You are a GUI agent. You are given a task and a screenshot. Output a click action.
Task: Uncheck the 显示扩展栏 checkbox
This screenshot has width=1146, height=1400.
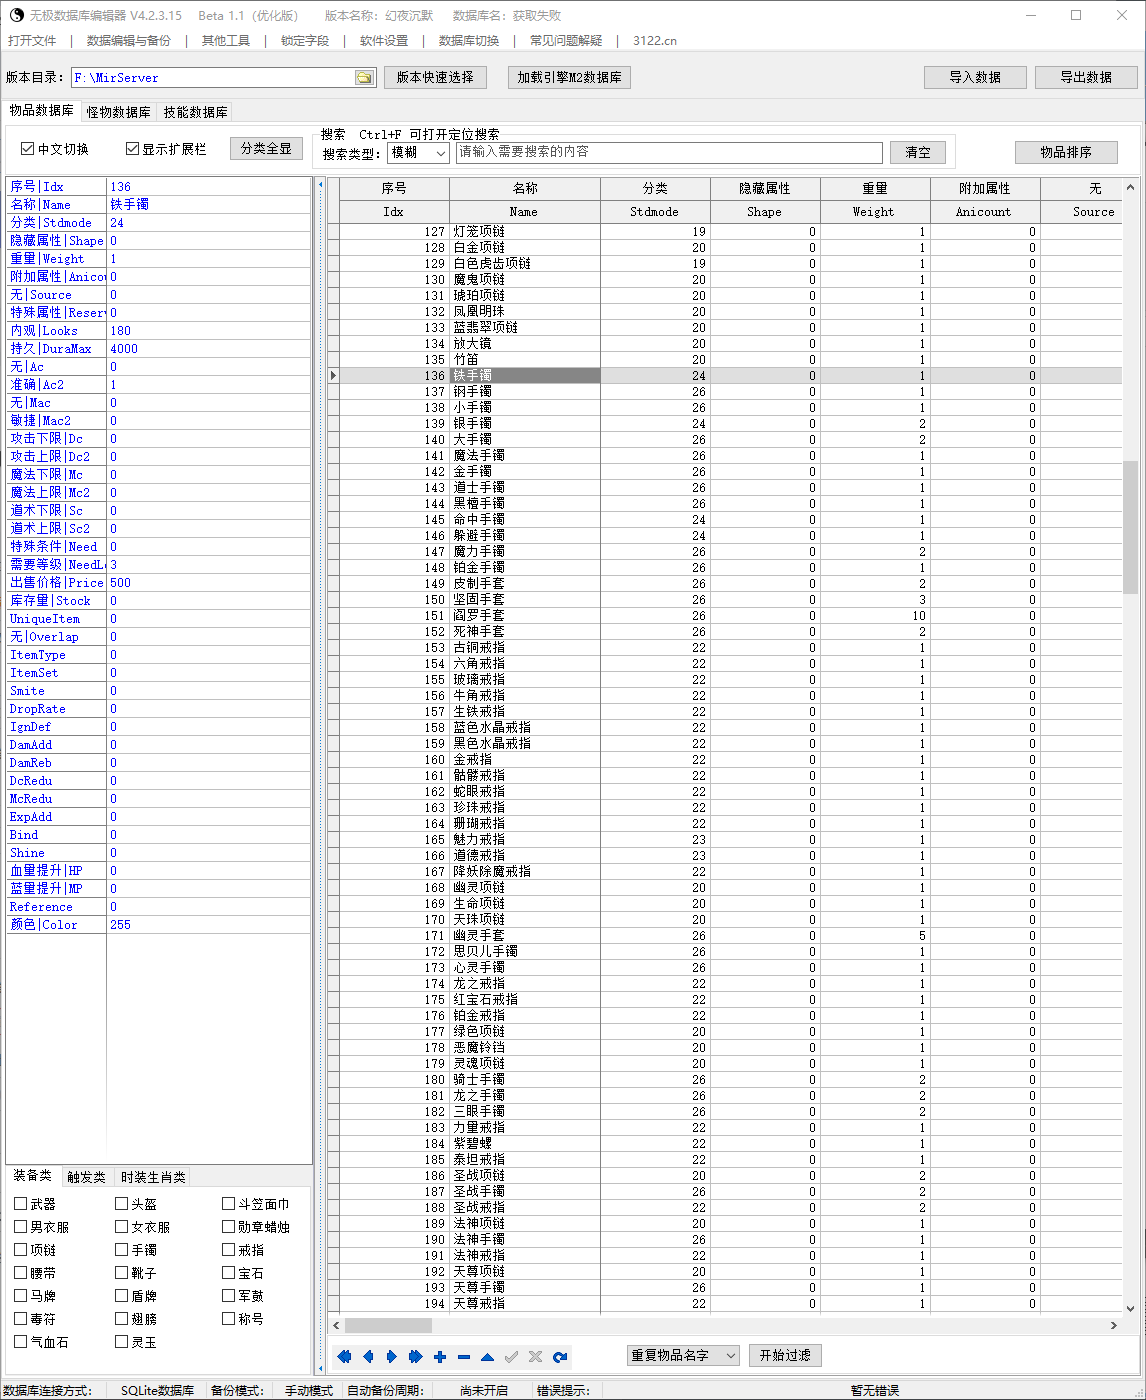click(x=132, y=149)
